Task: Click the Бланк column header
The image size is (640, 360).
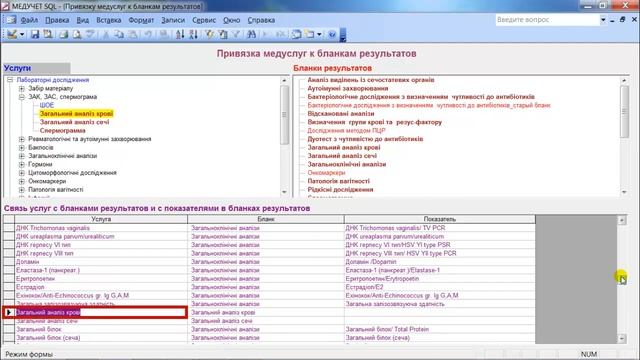Action: 266,219
